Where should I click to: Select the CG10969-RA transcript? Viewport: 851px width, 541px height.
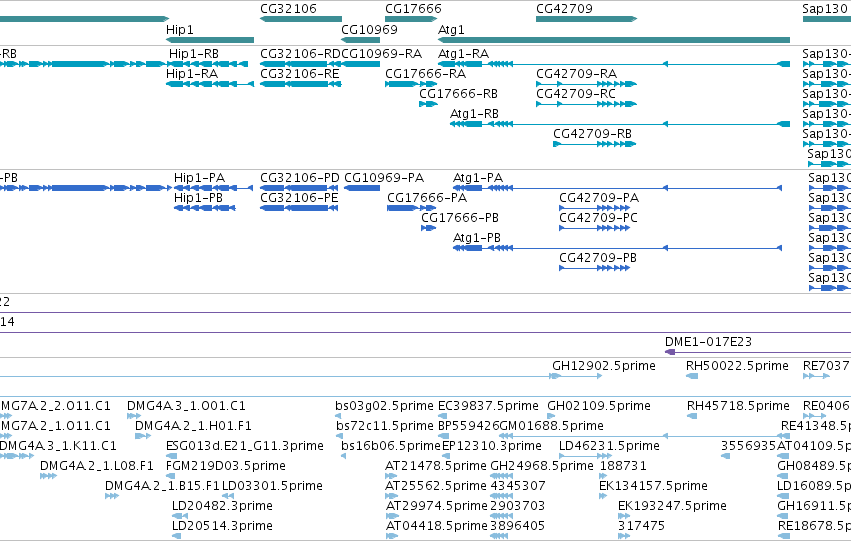(x=360, y=64)
